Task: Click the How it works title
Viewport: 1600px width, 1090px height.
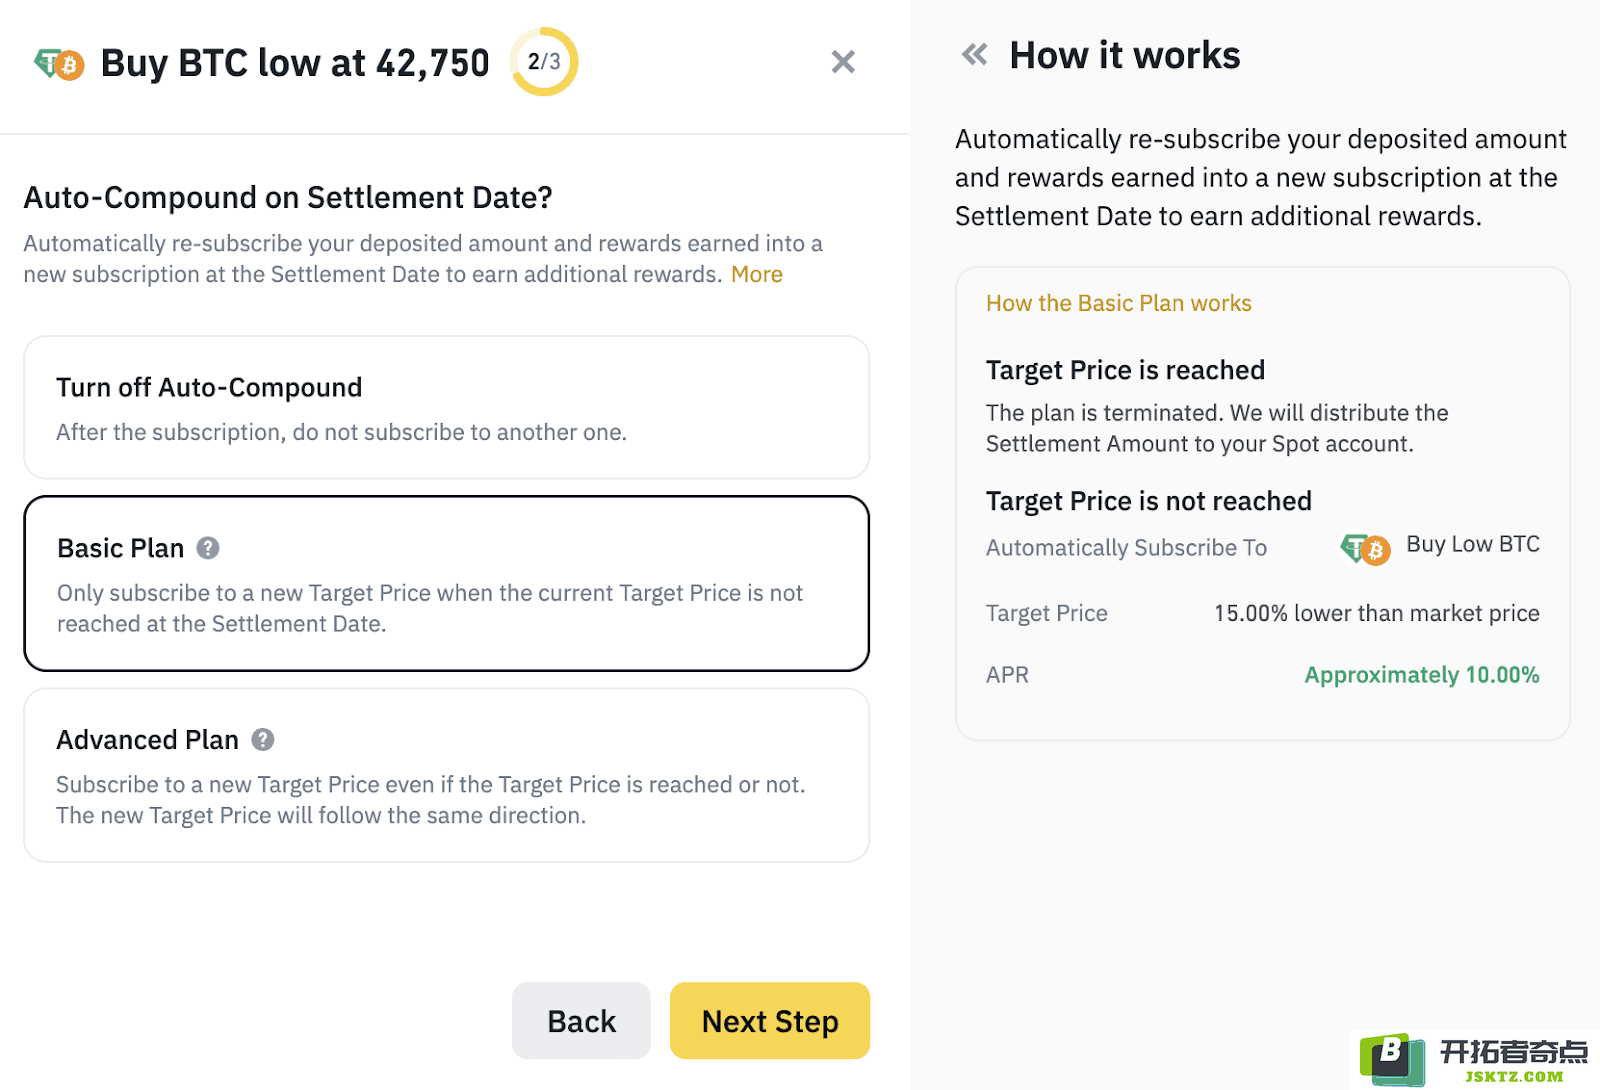Action: (1125, 55)
